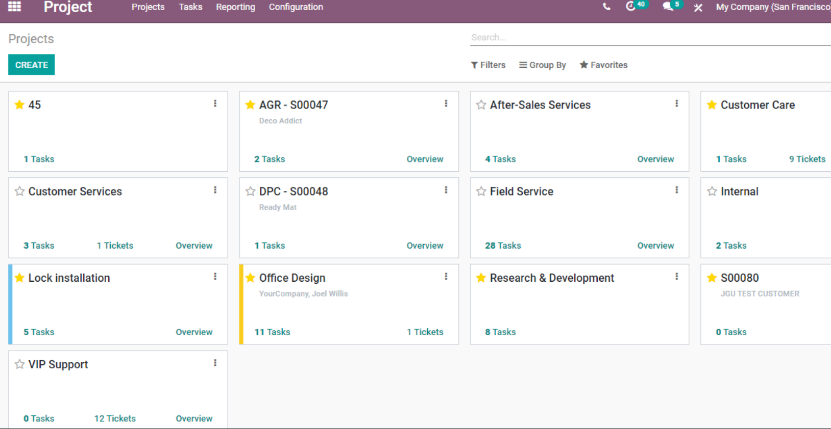Open 5 Tasks on Lock installation
The image size is (831, 429).
(39, 332)
